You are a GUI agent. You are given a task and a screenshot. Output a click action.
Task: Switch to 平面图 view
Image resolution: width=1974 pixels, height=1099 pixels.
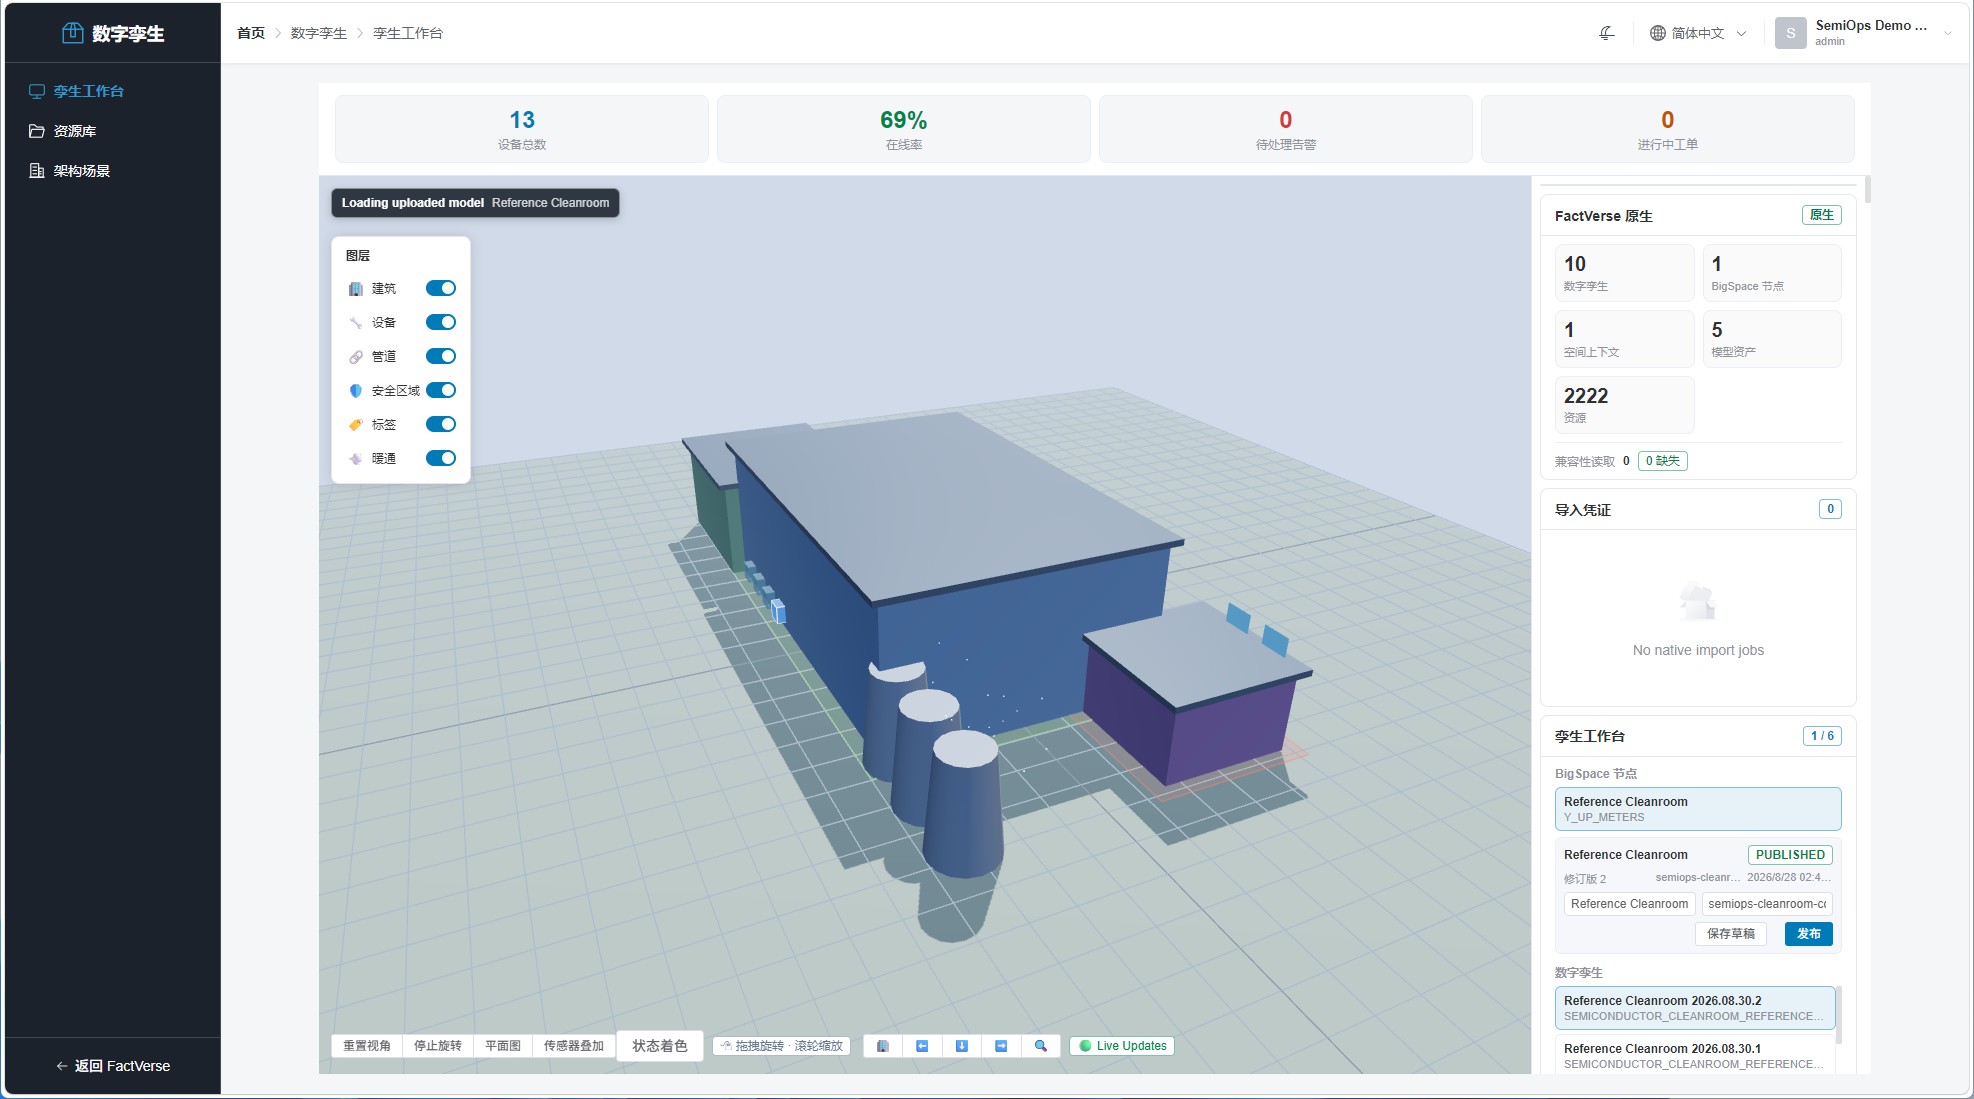tap(503, 1046)
